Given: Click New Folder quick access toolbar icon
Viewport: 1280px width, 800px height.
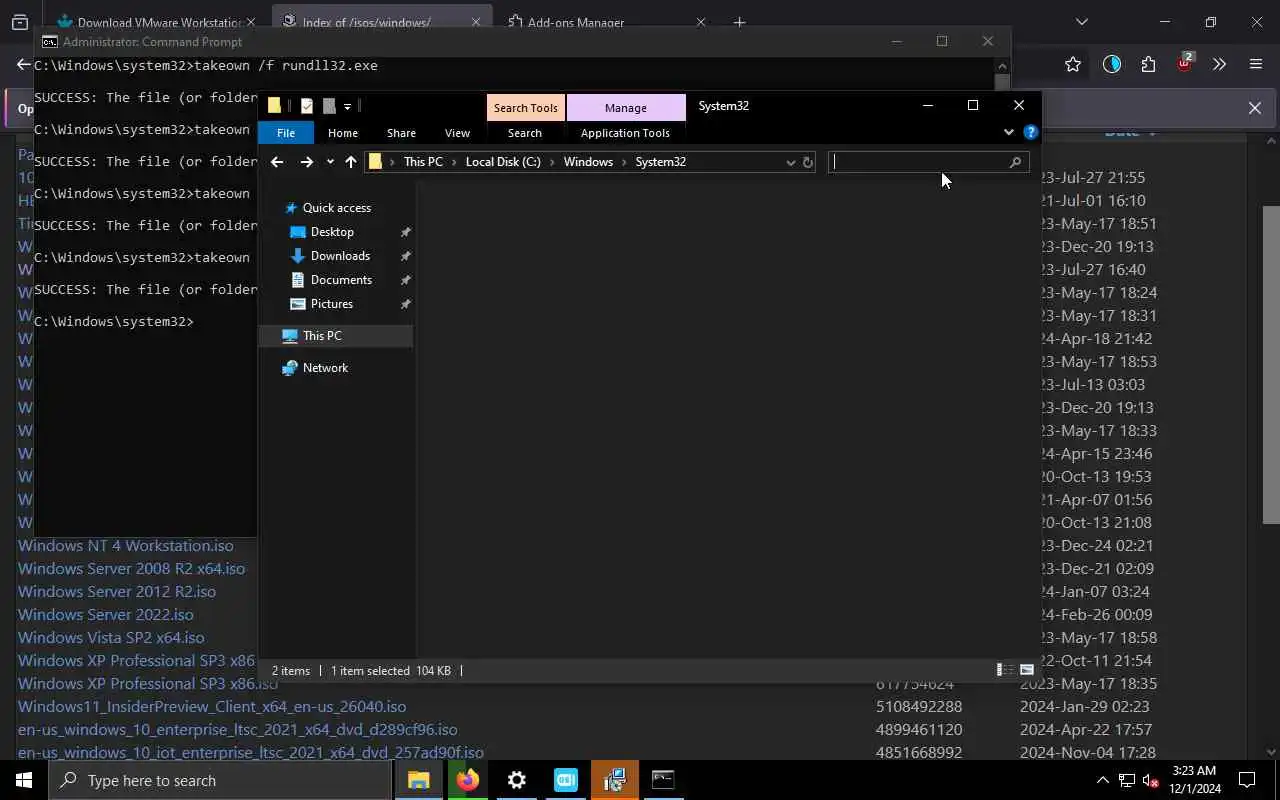Looking at the screenshot, I should [x=328, y=106].
